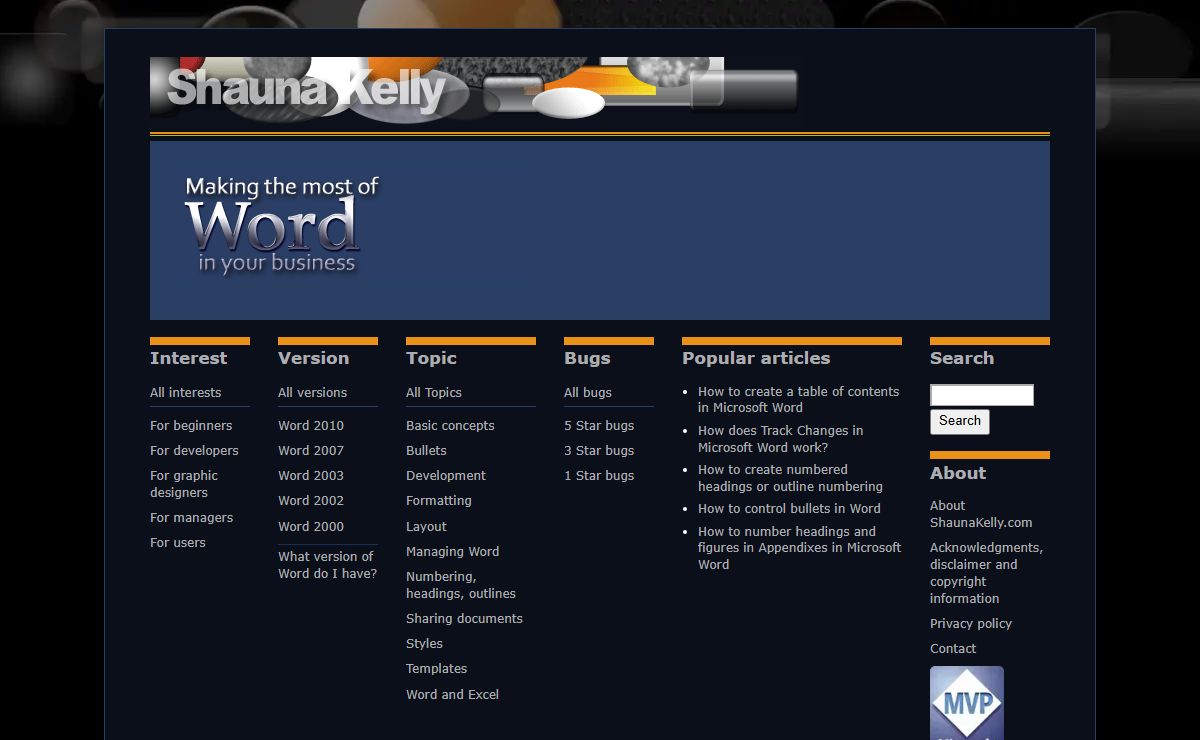1200x740 pixels.
Task: Click the 'Making the most of Word' graphic
Action: [281, 226]
